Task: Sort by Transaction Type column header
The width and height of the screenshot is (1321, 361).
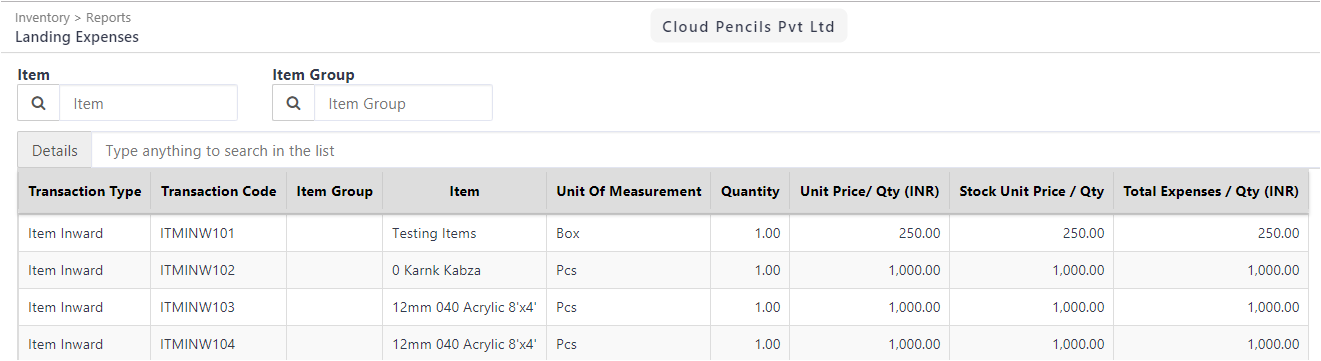Action: (85, 191)
